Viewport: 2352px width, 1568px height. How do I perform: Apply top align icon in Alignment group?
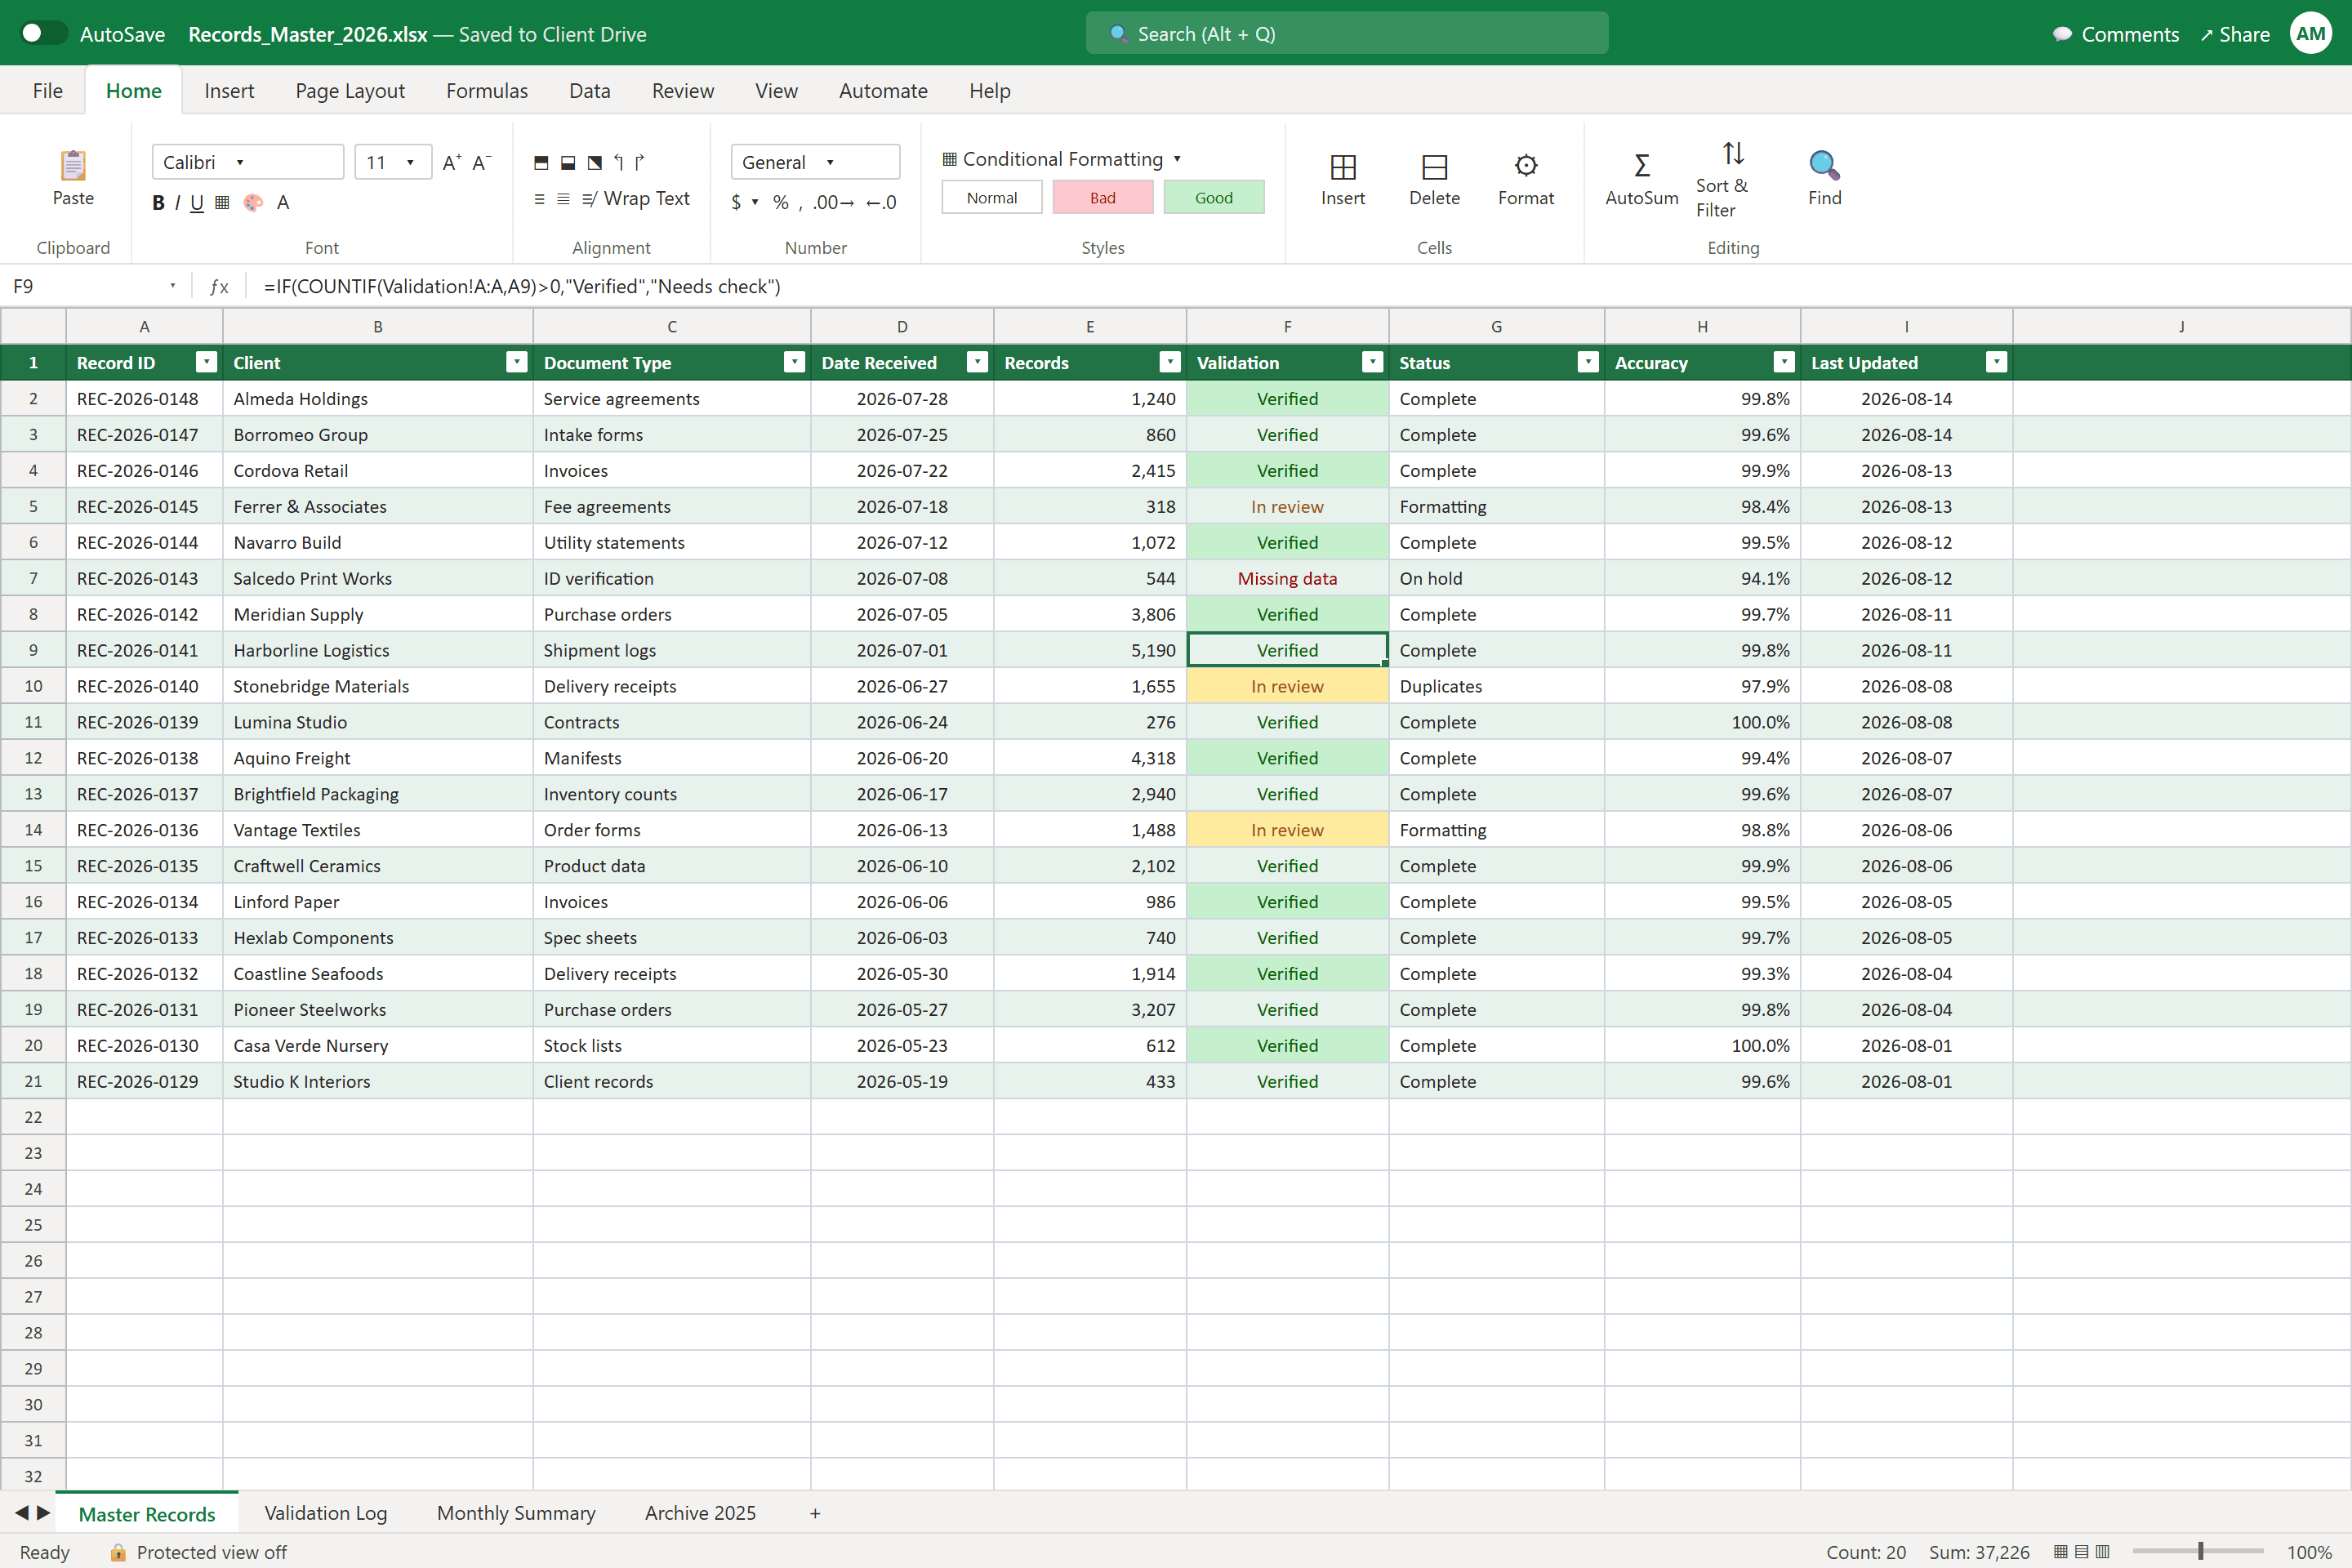point(541,162)
